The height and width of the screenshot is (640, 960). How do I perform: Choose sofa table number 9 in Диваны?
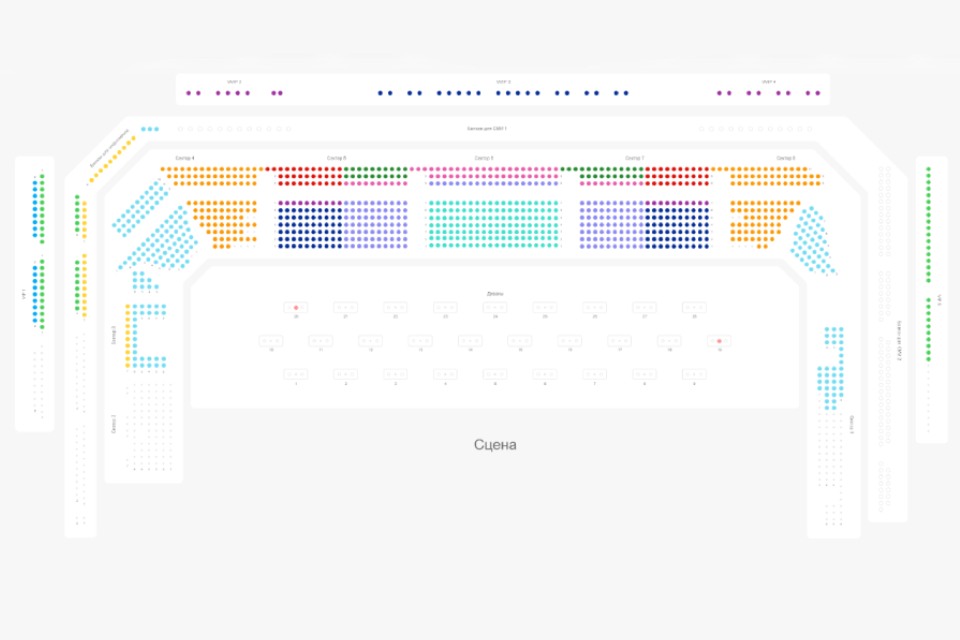(694, 374)
